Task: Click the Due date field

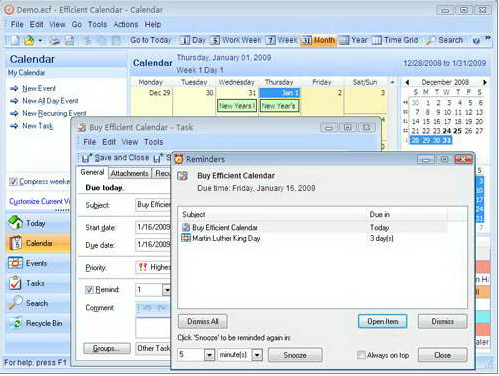Action: click(153, 245)
